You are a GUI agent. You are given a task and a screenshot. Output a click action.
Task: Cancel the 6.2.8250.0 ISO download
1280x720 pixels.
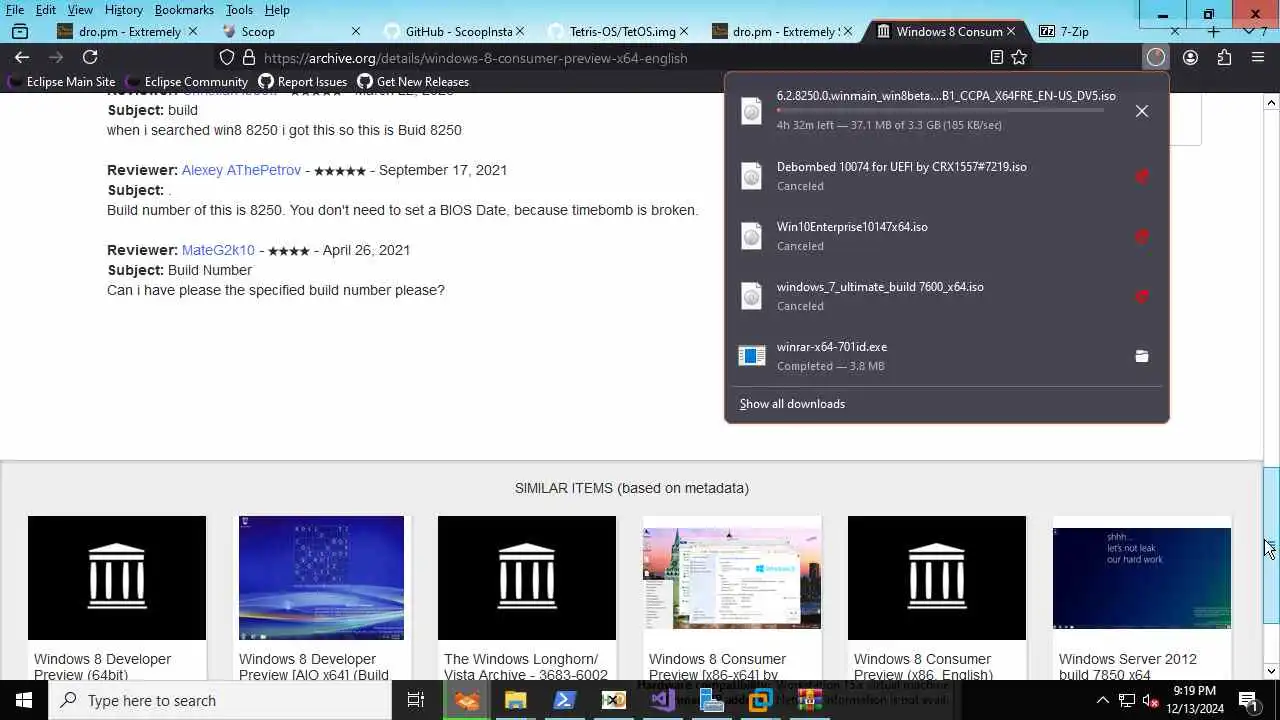tap(1142, 111)
